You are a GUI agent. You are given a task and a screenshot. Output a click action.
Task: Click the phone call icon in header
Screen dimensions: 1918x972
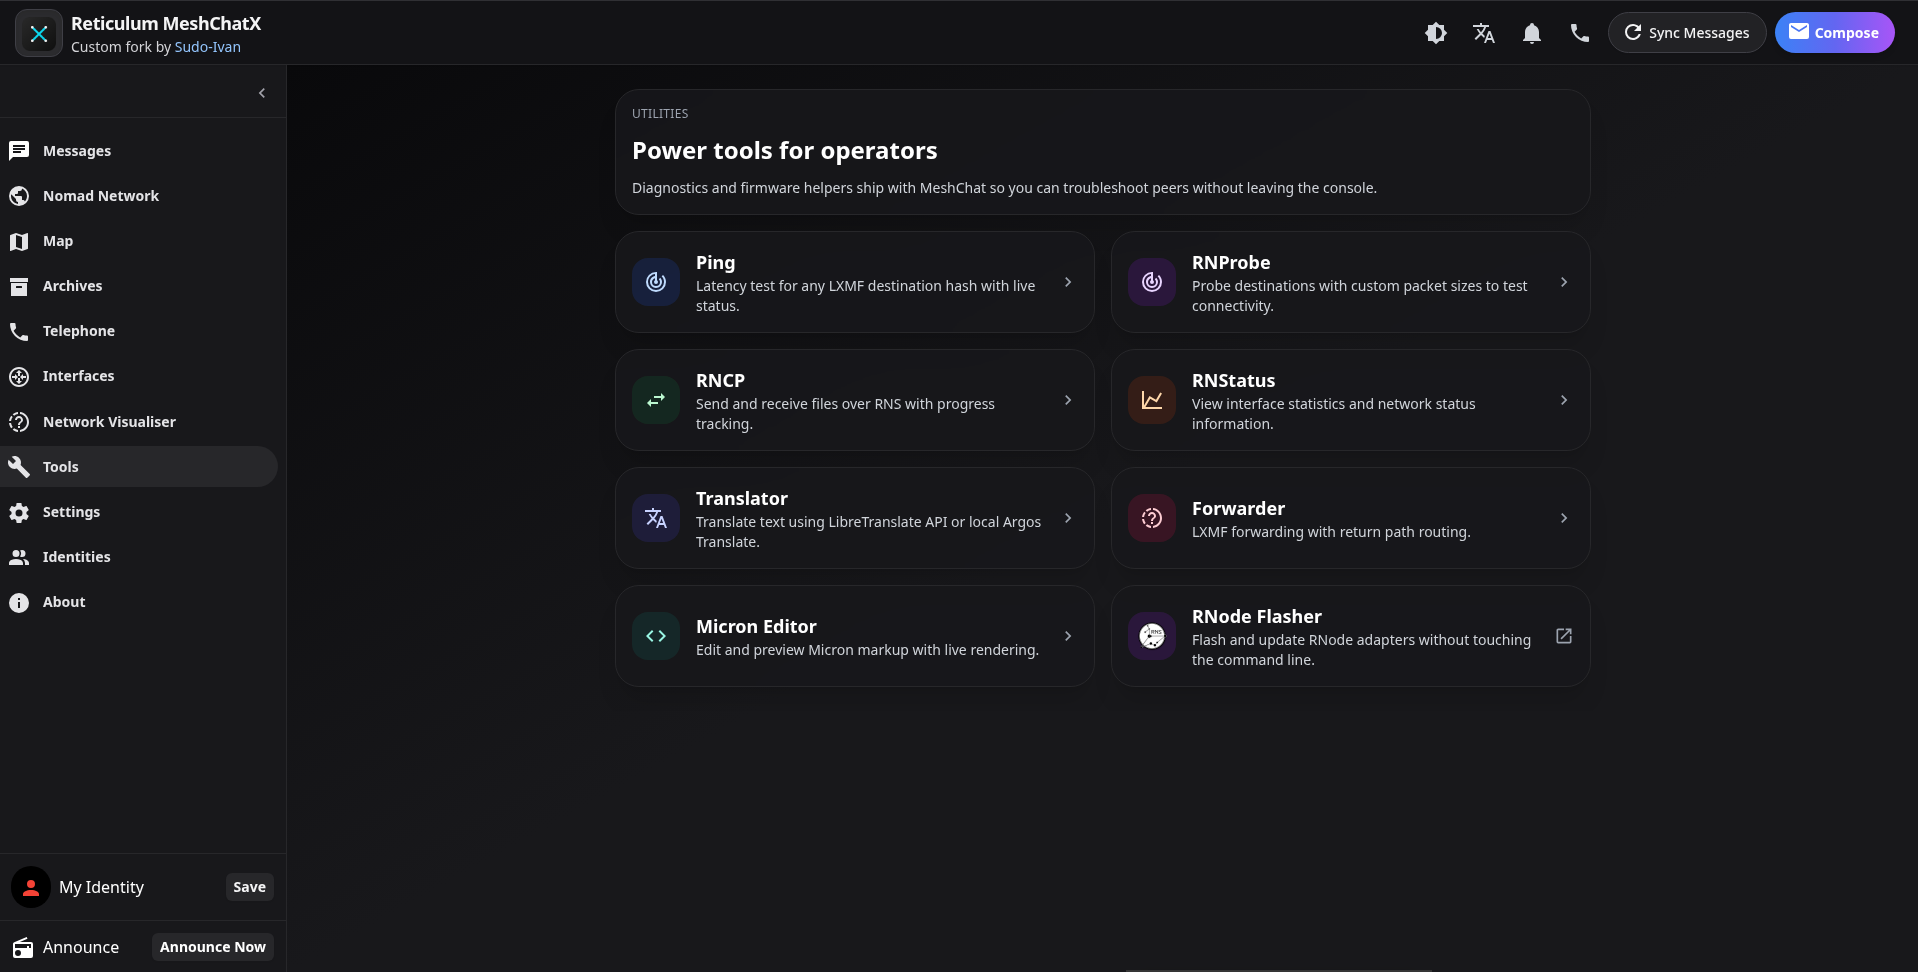(1579, 33)
